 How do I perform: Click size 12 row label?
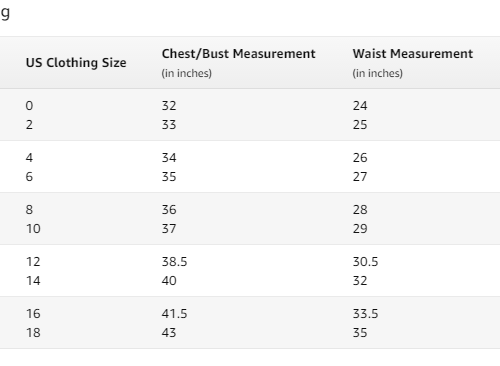click(33, 262)
